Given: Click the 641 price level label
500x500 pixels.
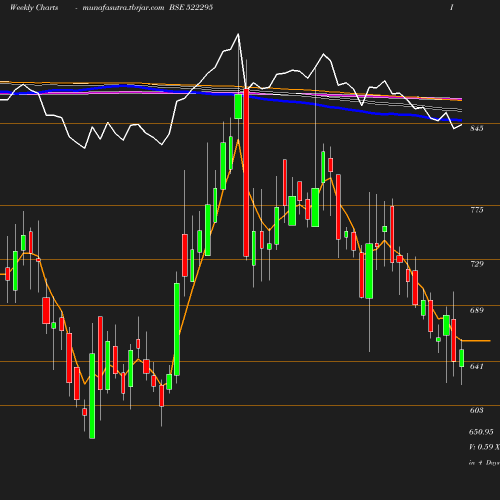Looking at the screenshot, I should coord(477,366).
